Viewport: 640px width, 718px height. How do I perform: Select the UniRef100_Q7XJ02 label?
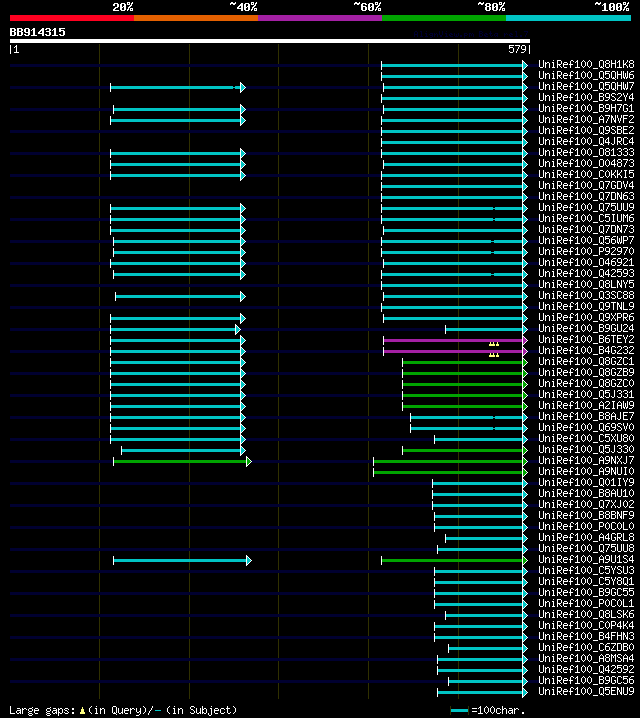(x=586, y=504)
